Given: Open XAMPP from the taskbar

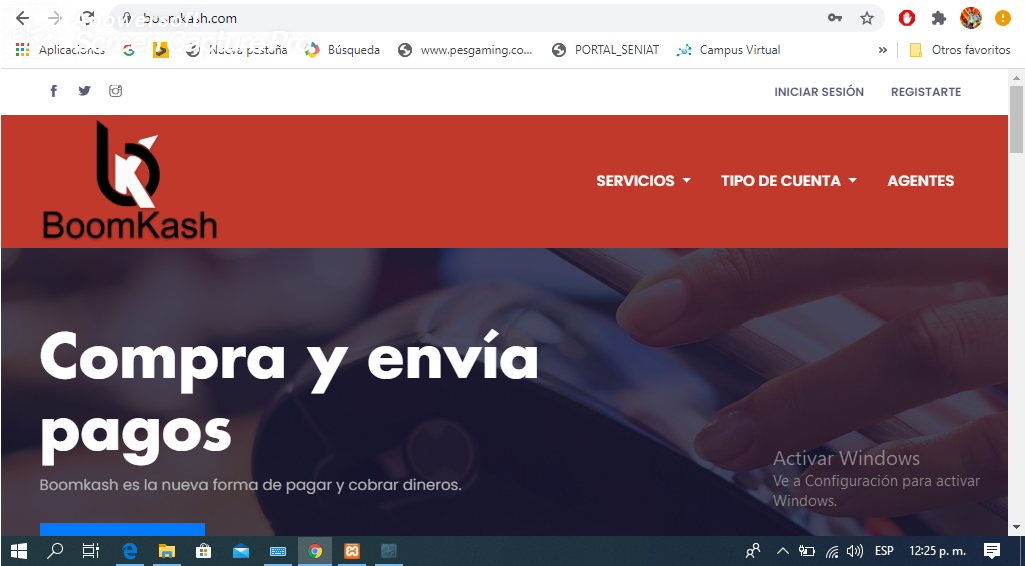Looking at the screenshot, I should click(352, 551).
